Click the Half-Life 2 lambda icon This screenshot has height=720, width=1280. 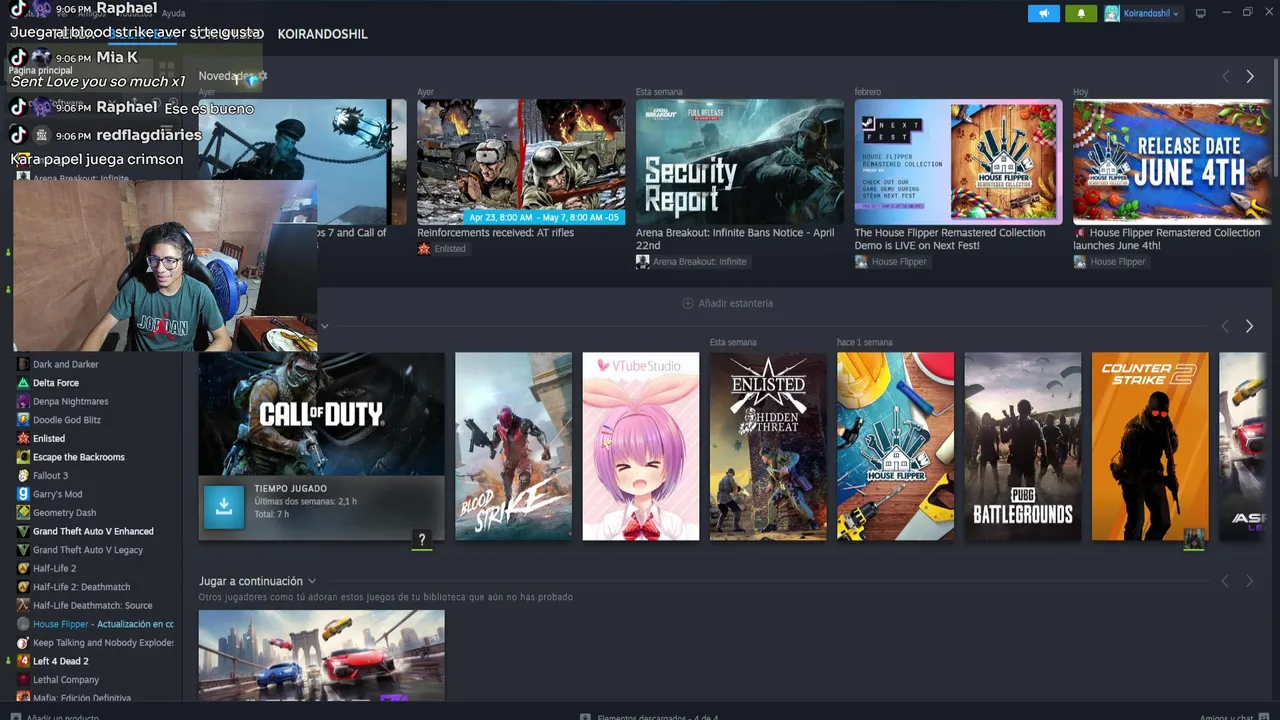(x=23, y=568)
